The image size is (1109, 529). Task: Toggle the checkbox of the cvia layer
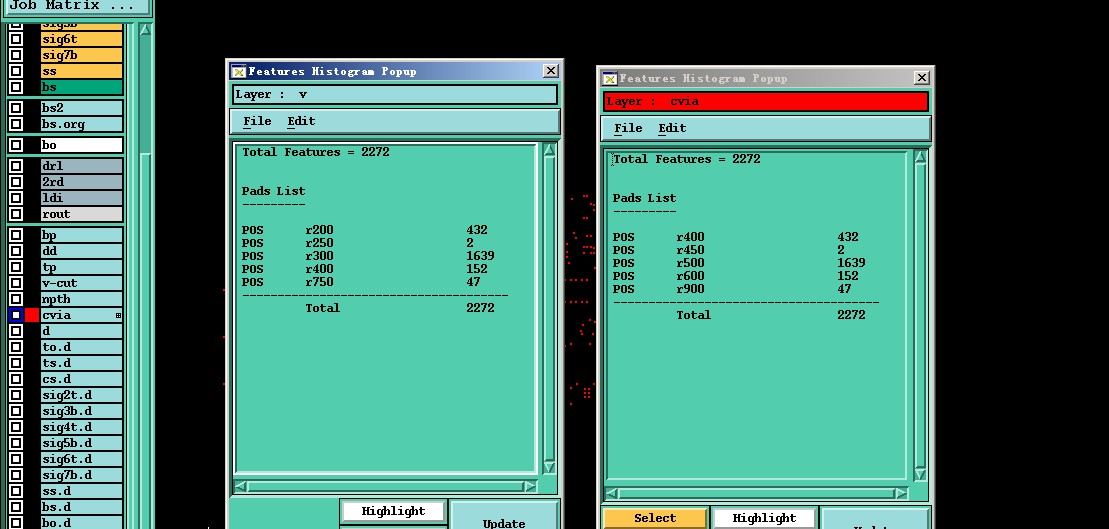click(x=16, y=315)
